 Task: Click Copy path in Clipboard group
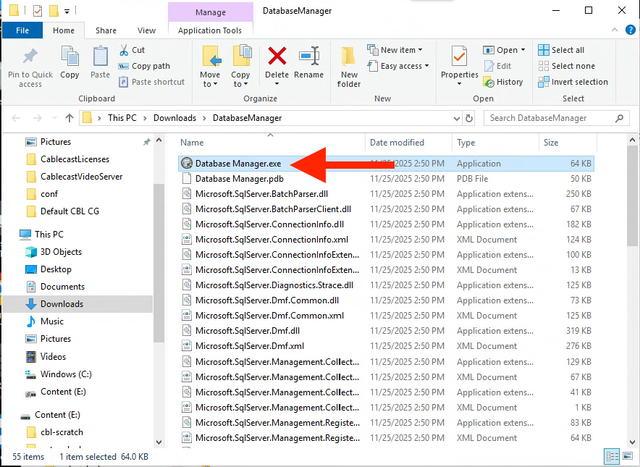point(144,66)
